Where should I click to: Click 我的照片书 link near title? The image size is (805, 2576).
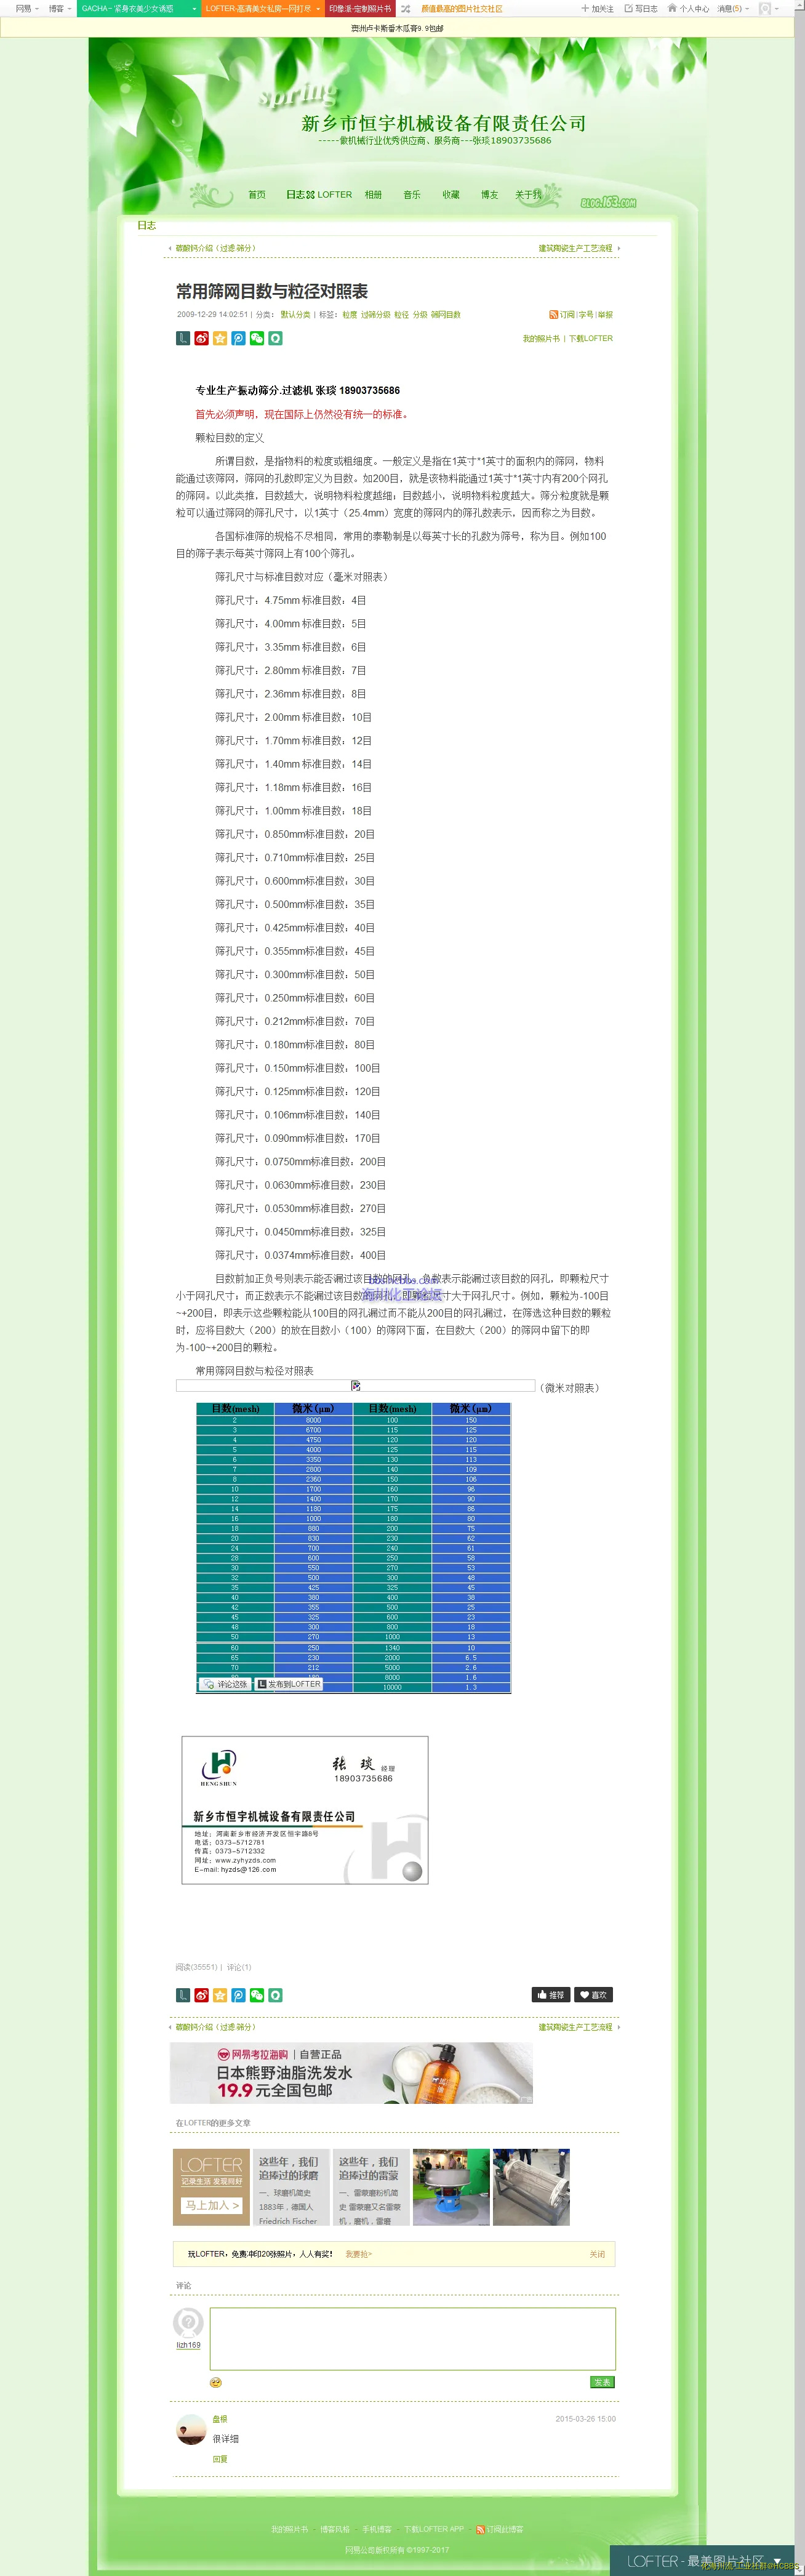click(x=541, y=338)
